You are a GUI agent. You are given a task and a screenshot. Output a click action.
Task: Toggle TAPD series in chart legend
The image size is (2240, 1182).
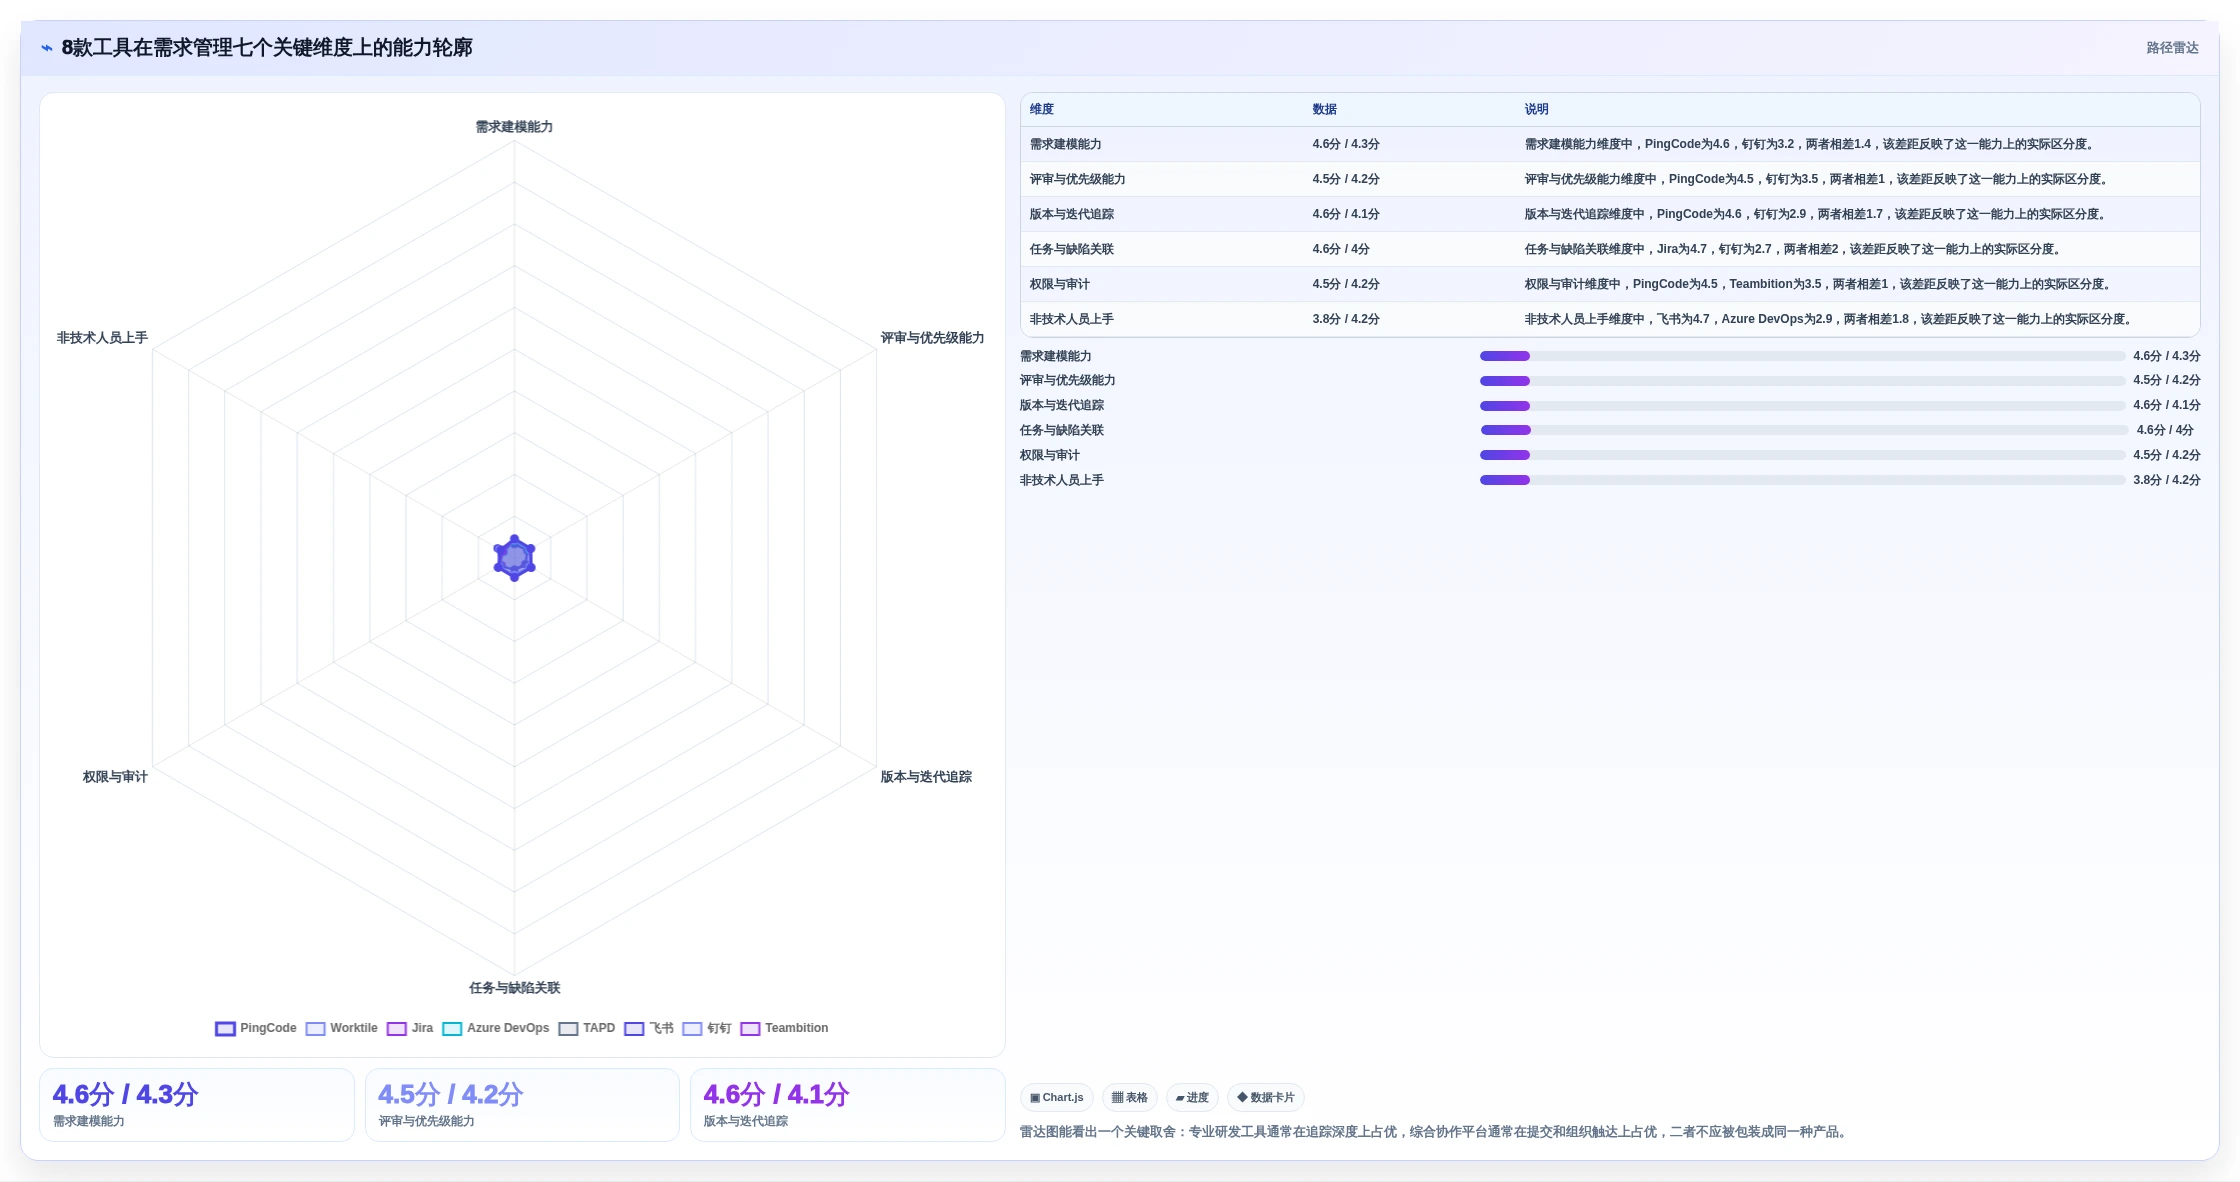pos(587,1028)
